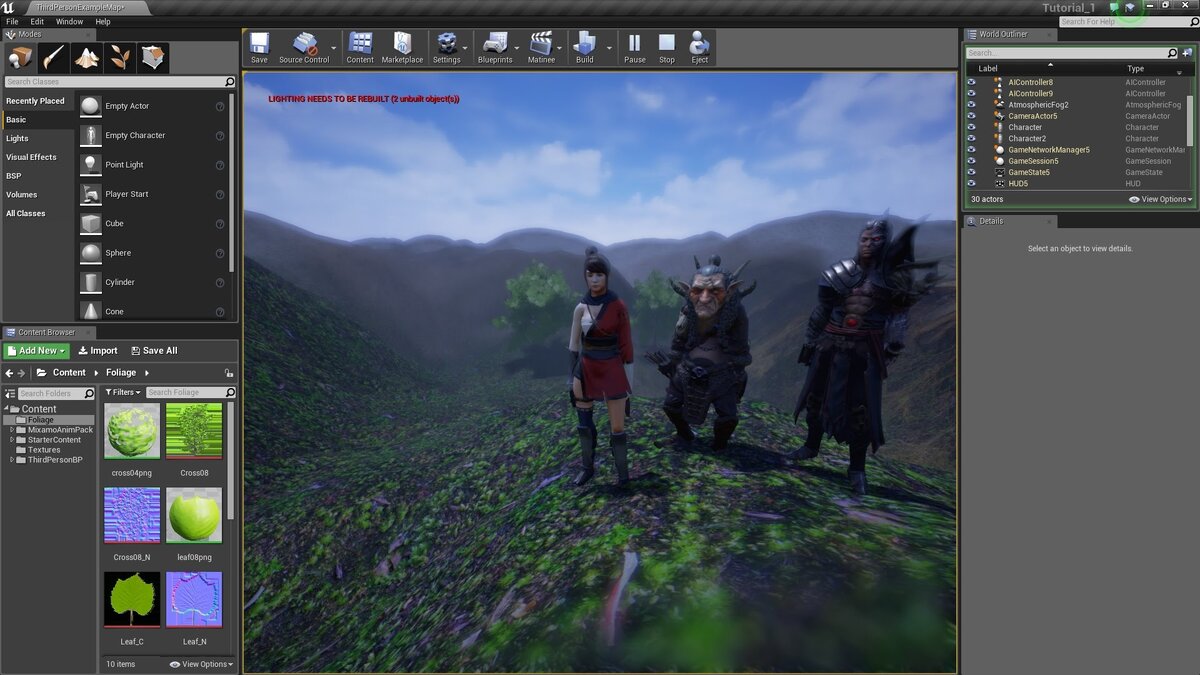Toggle visibility of AIController9
The height and width of the screenshot is (675, 1200).
[x=971, y=93]
